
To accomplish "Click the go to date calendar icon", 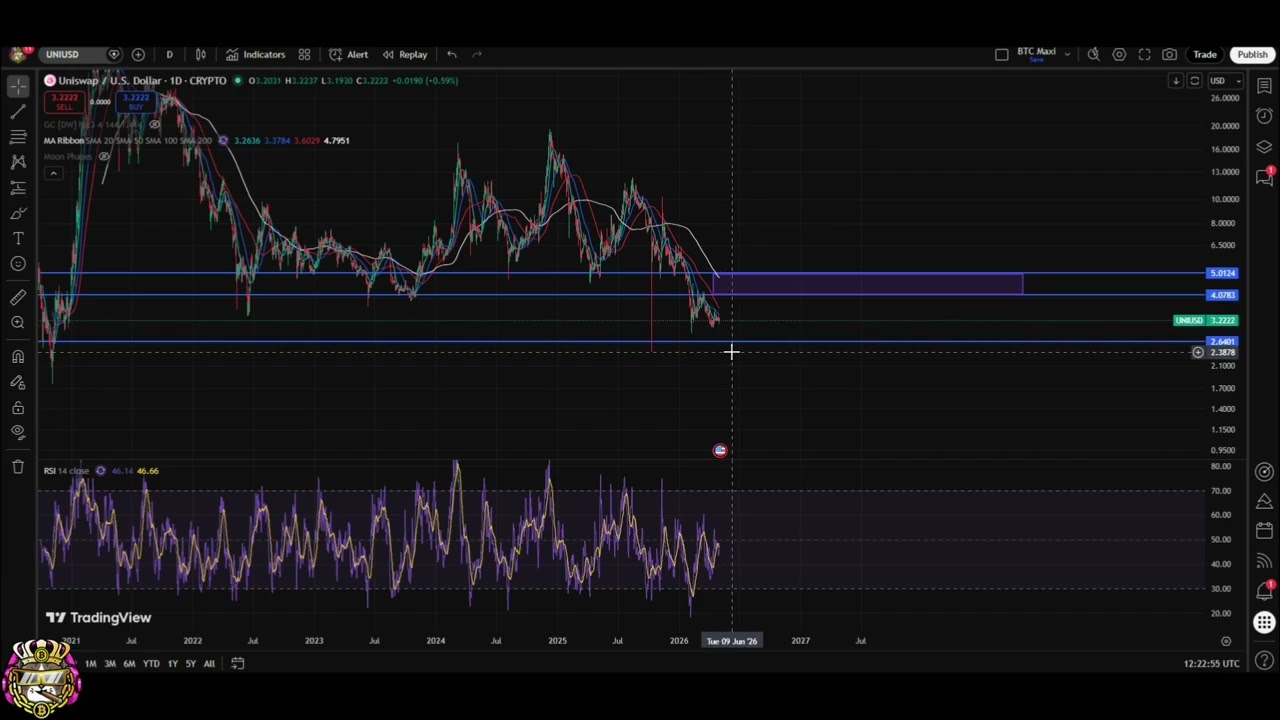I will coord(237,663).
